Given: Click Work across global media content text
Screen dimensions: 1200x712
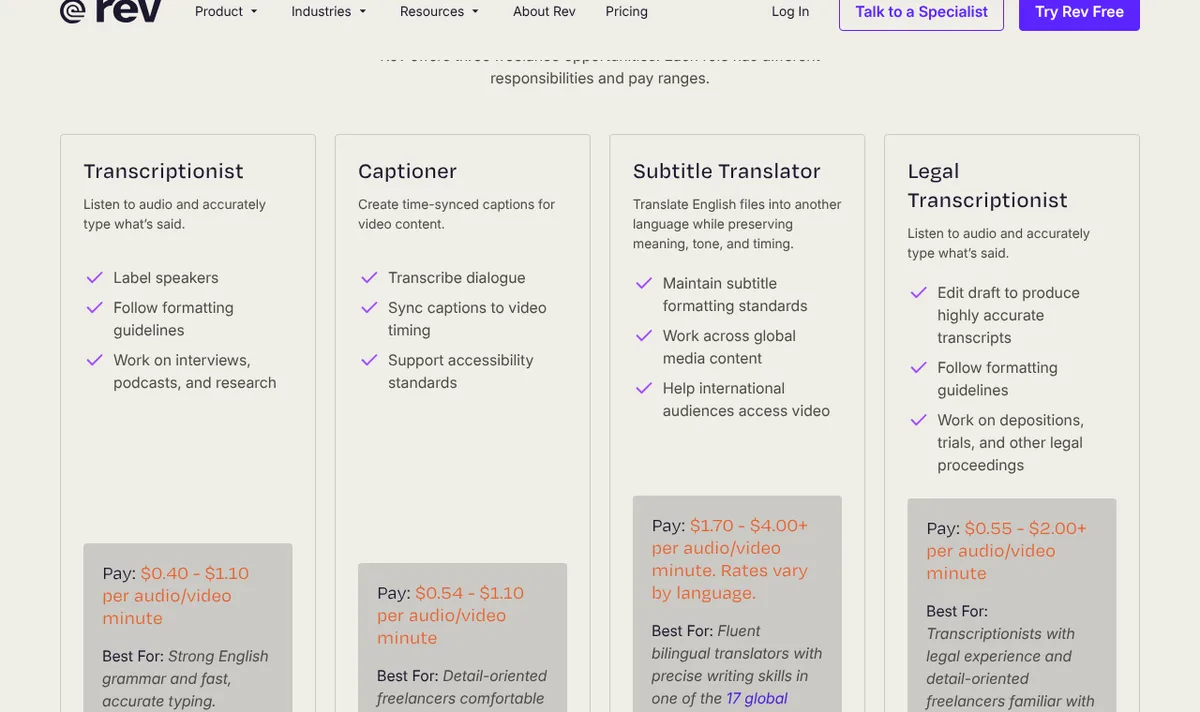Looking at the screenshot, I should tap(729, 347).
